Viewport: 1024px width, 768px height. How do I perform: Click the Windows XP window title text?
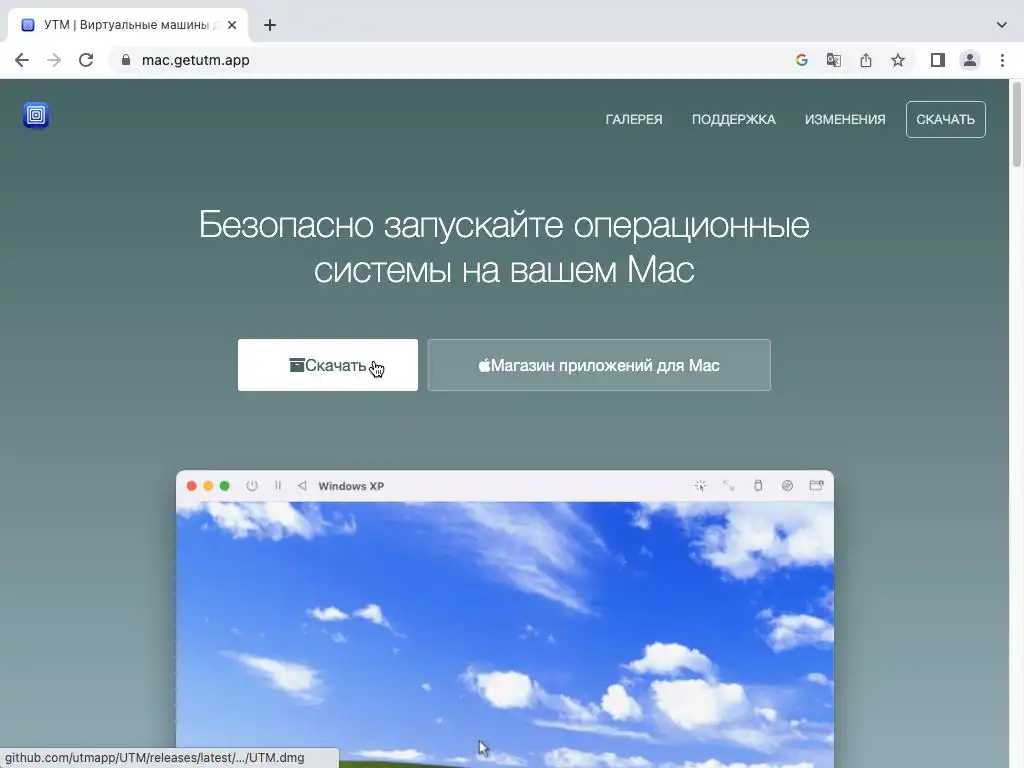click(x=351, y=486)
